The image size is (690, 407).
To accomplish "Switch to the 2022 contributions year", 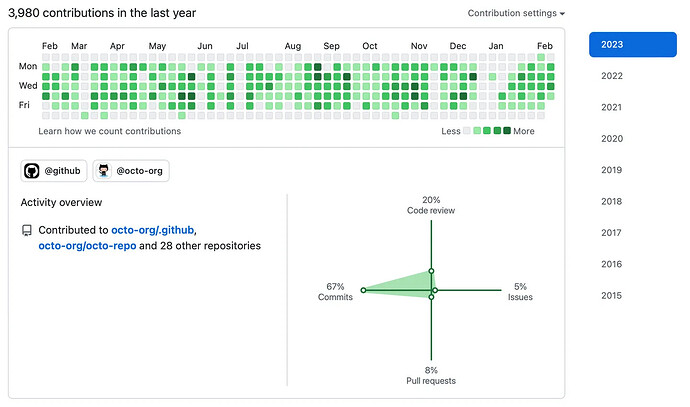I will click(612, 76).
